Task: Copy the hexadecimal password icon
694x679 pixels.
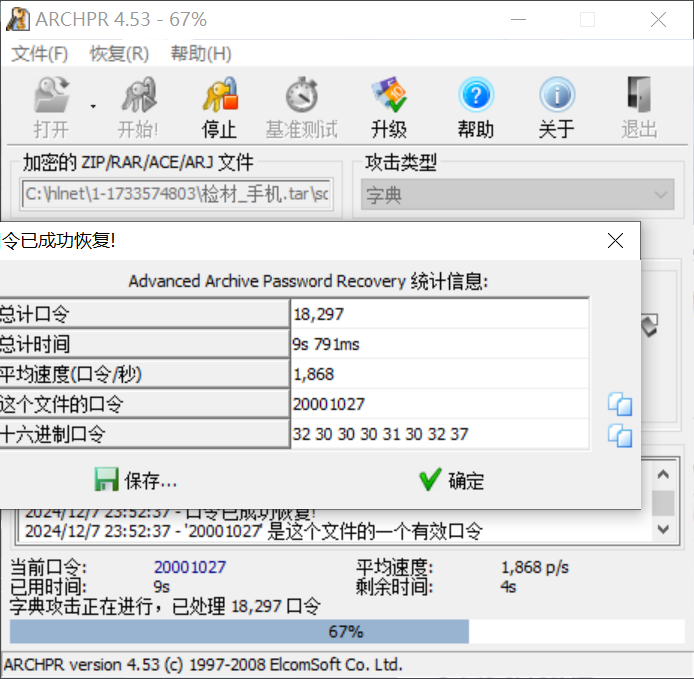Action: tap(620, 435)
